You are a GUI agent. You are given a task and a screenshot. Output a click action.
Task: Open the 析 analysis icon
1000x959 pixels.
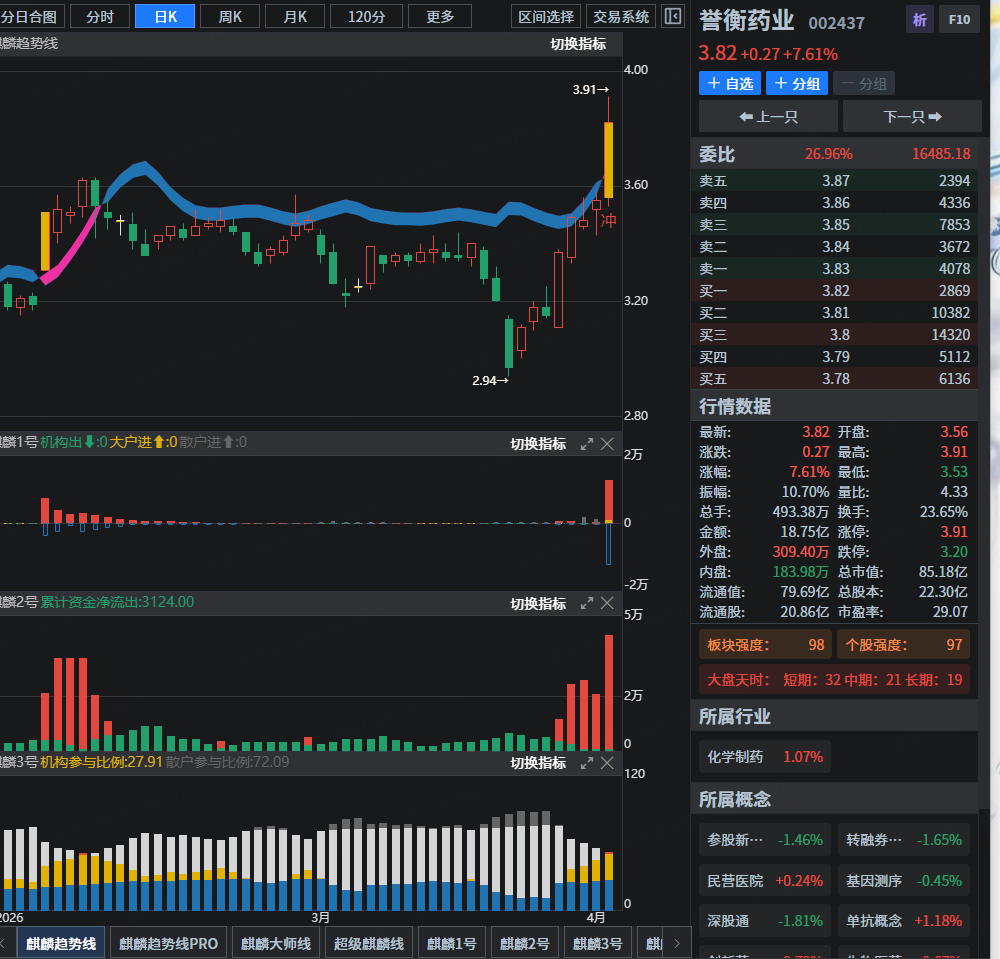click(x=918, y=19)
